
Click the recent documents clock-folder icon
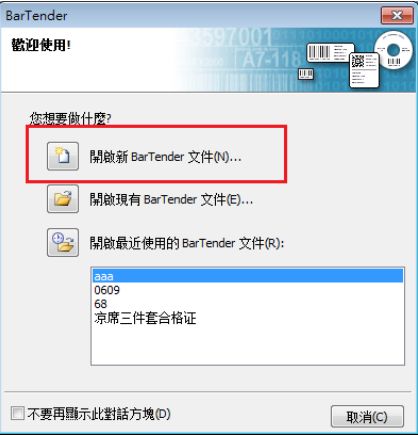63,242
